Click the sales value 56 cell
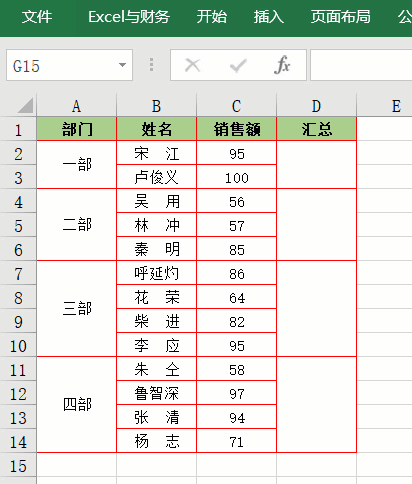Image resolution: width=412 pixels, height=484 pixels. [237, 201]
